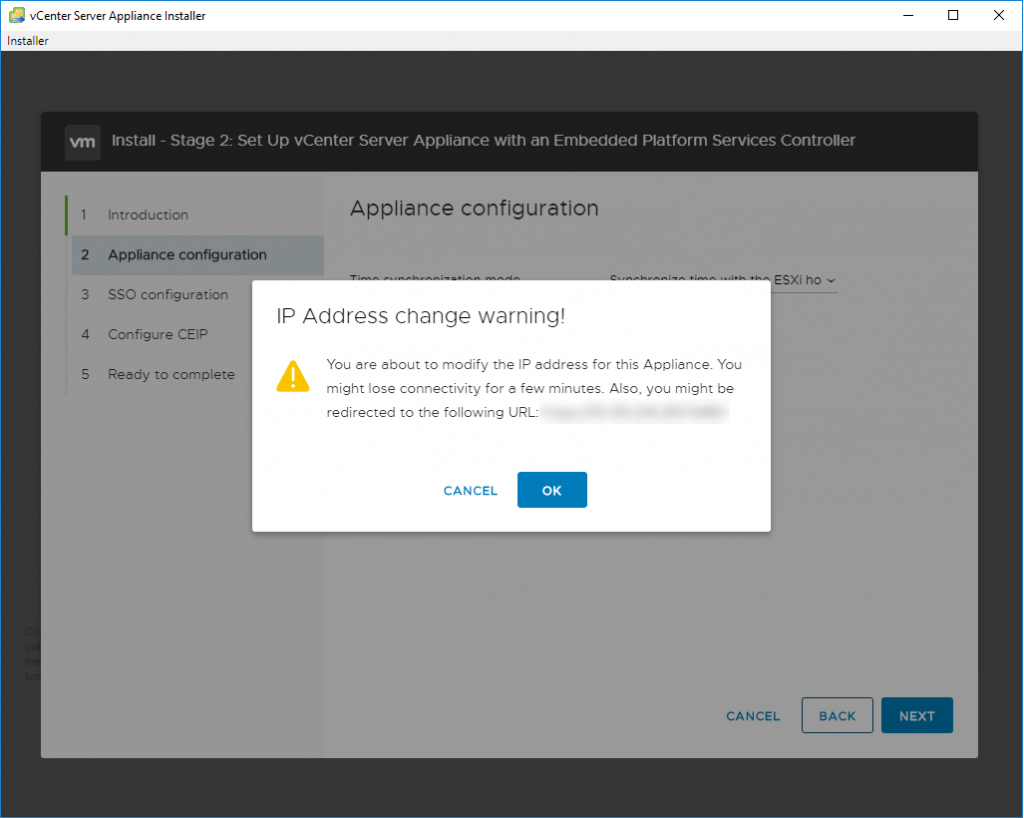This screenshot has width=1024, height=818.
Task: Maximize the installer window
Action: 953,15
